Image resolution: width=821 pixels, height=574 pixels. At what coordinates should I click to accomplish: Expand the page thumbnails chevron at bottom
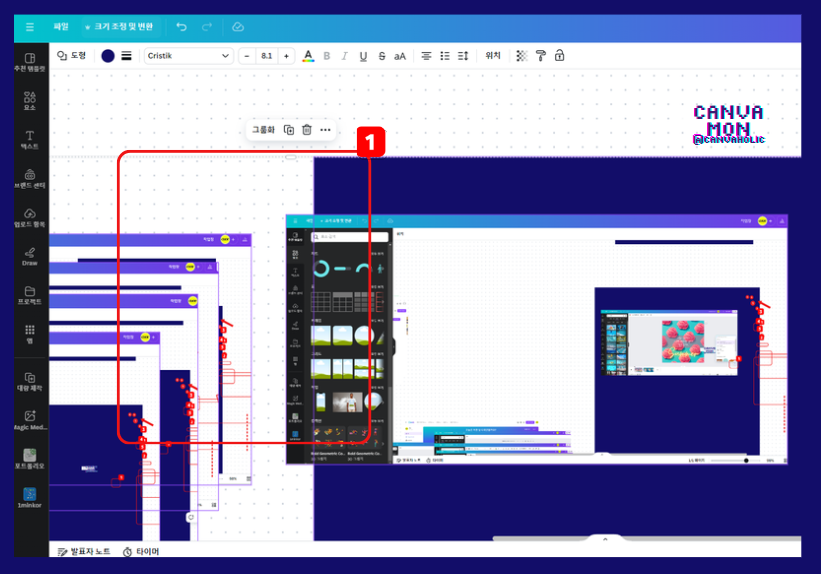point(605,539)
